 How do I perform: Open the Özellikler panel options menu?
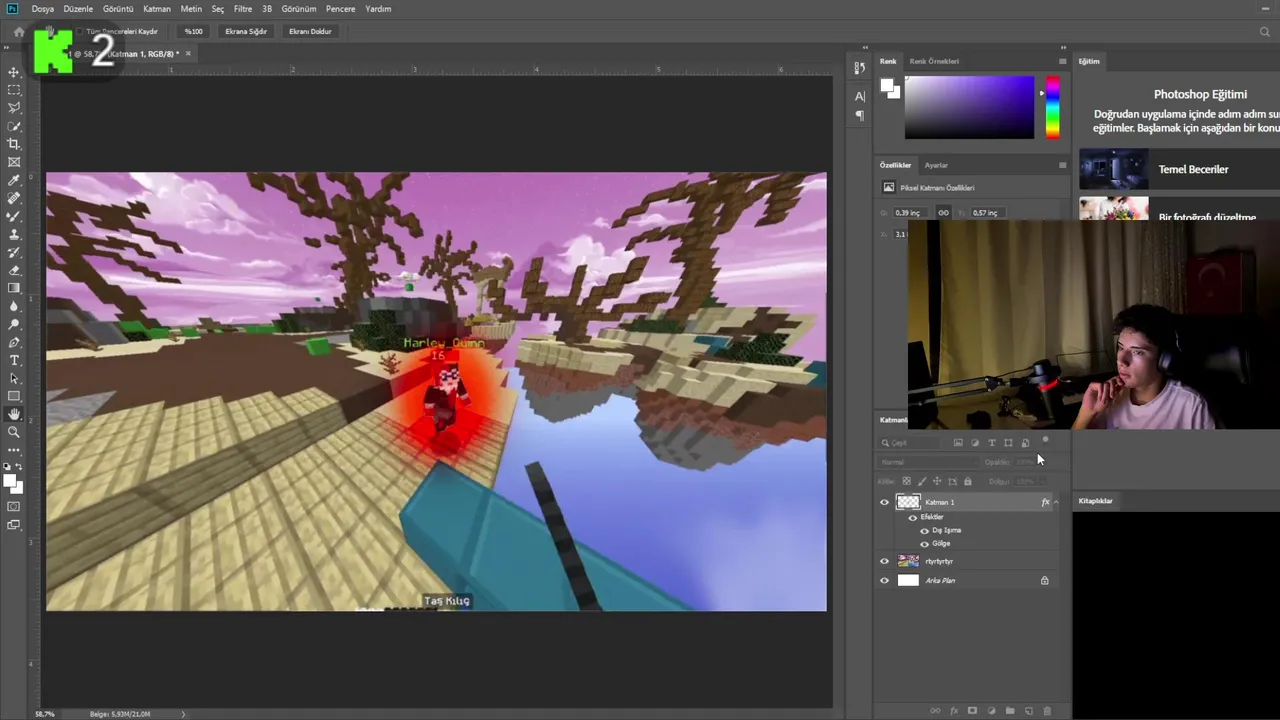(1062, 166)
